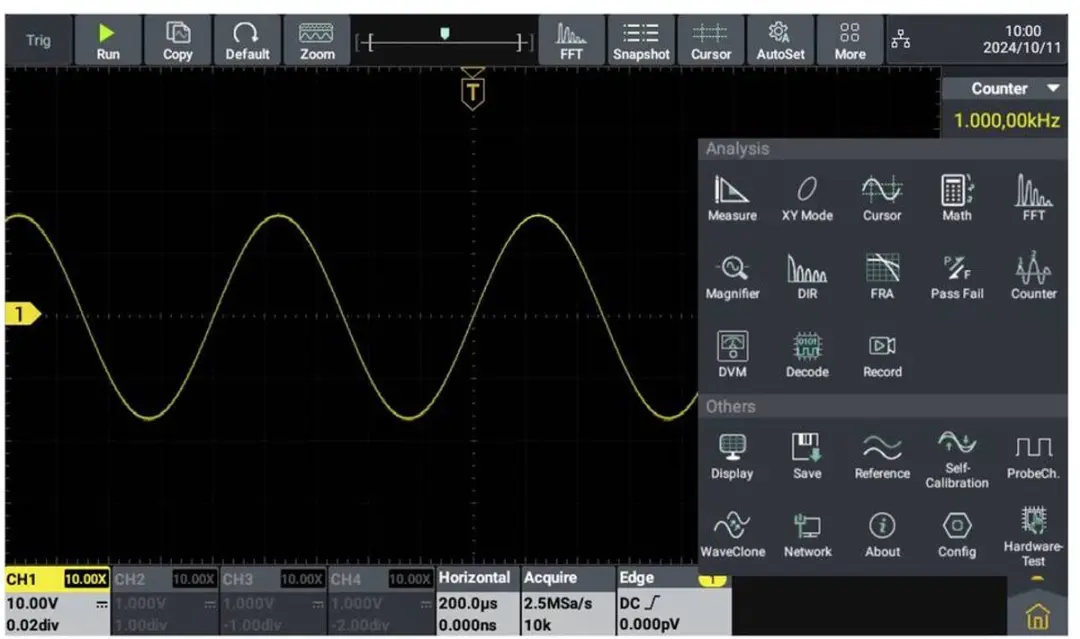Screen dimensions: 1080x639
Task: Click the Trig status indicator
Action: (x=39, y=41)
